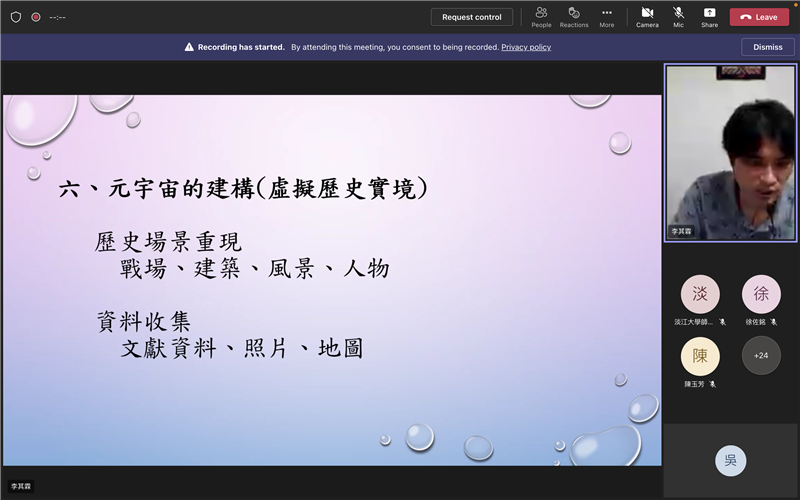Click the red recording indicator icon
This screenshot has height=500, width=800.
(x=36, y=17)
